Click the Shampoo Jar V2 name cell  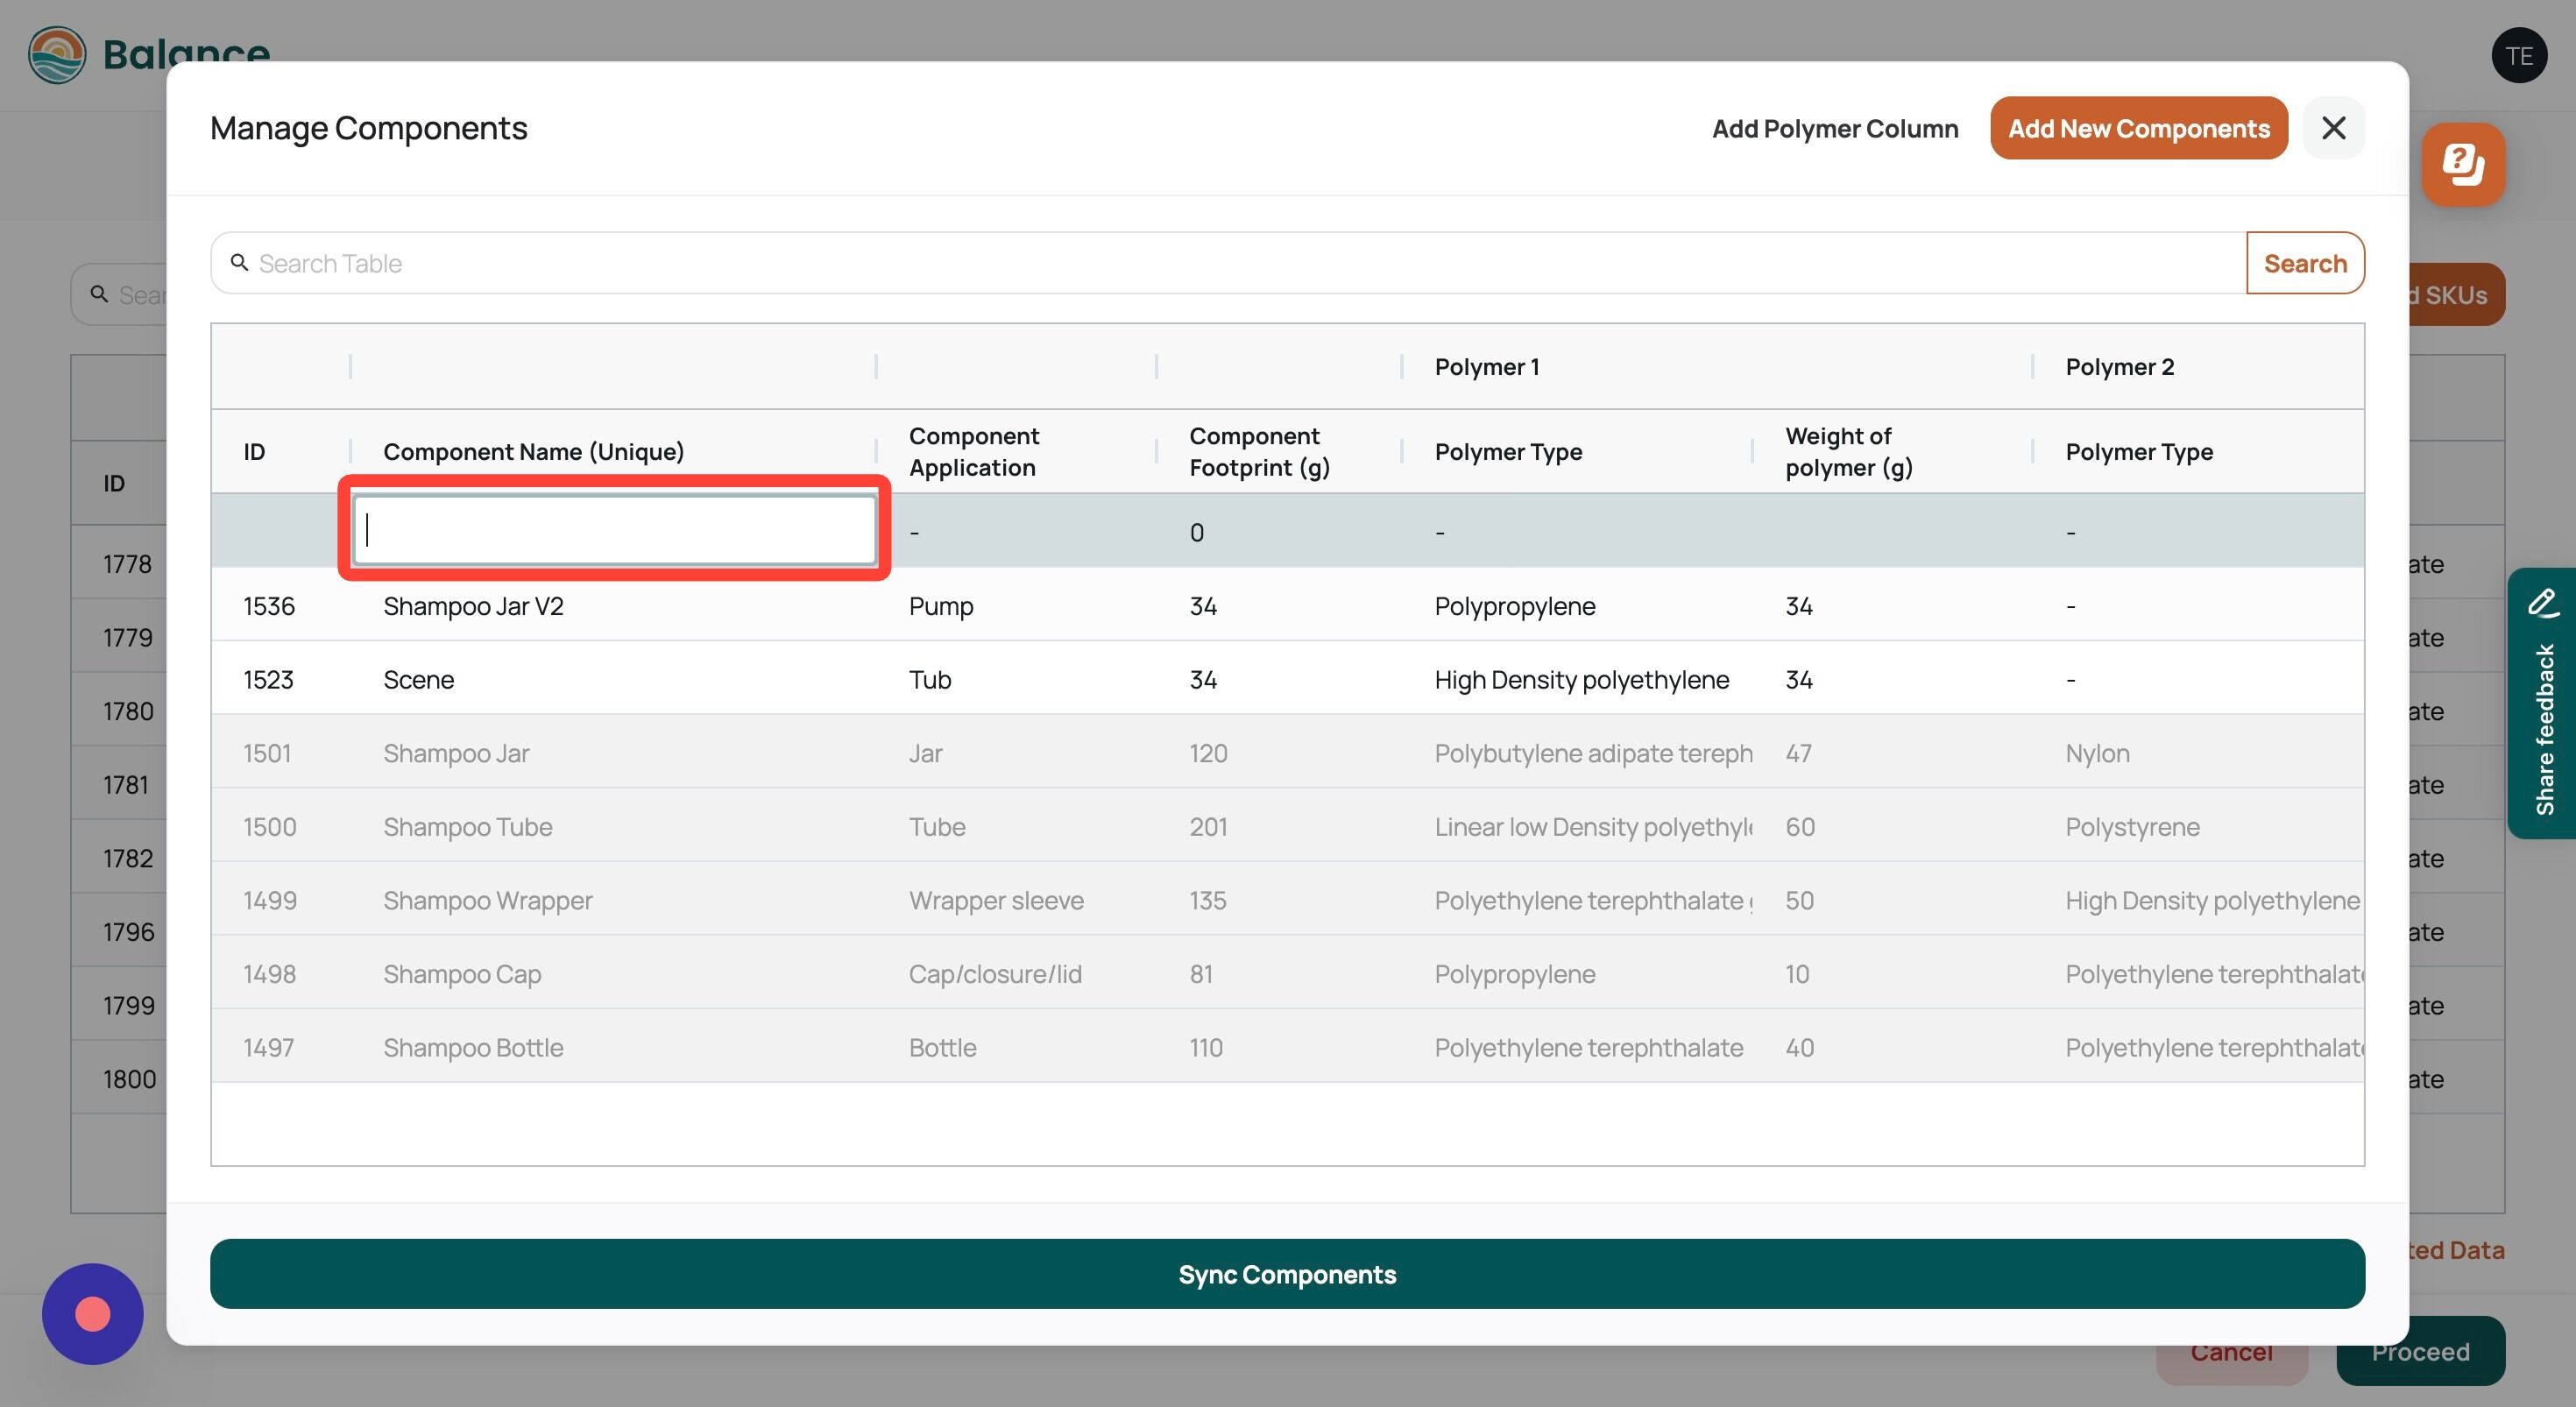[473, 606]
